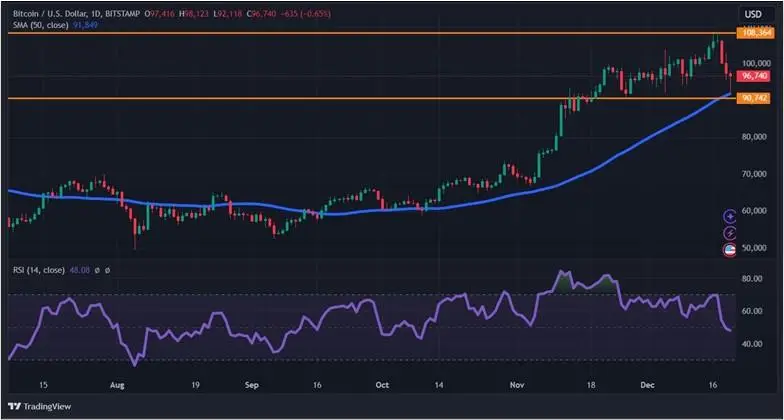Click the US flag economic event icon

(x=730, y=250)
